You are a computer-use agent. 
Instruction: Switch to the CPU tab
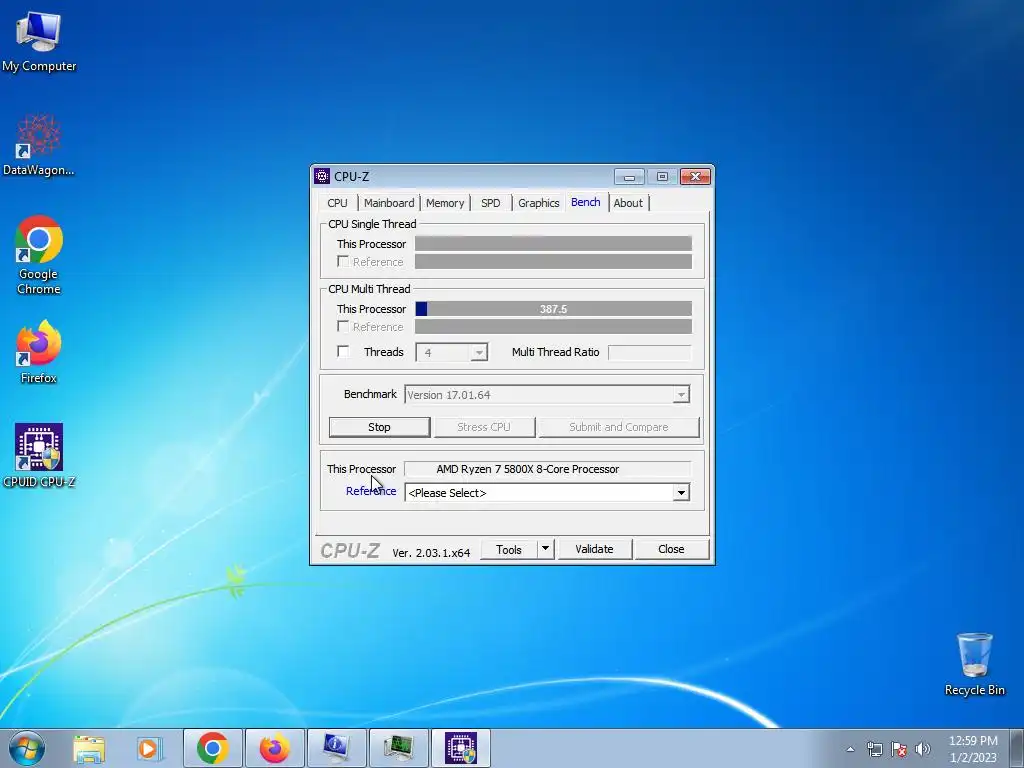[x=338, y=203]
